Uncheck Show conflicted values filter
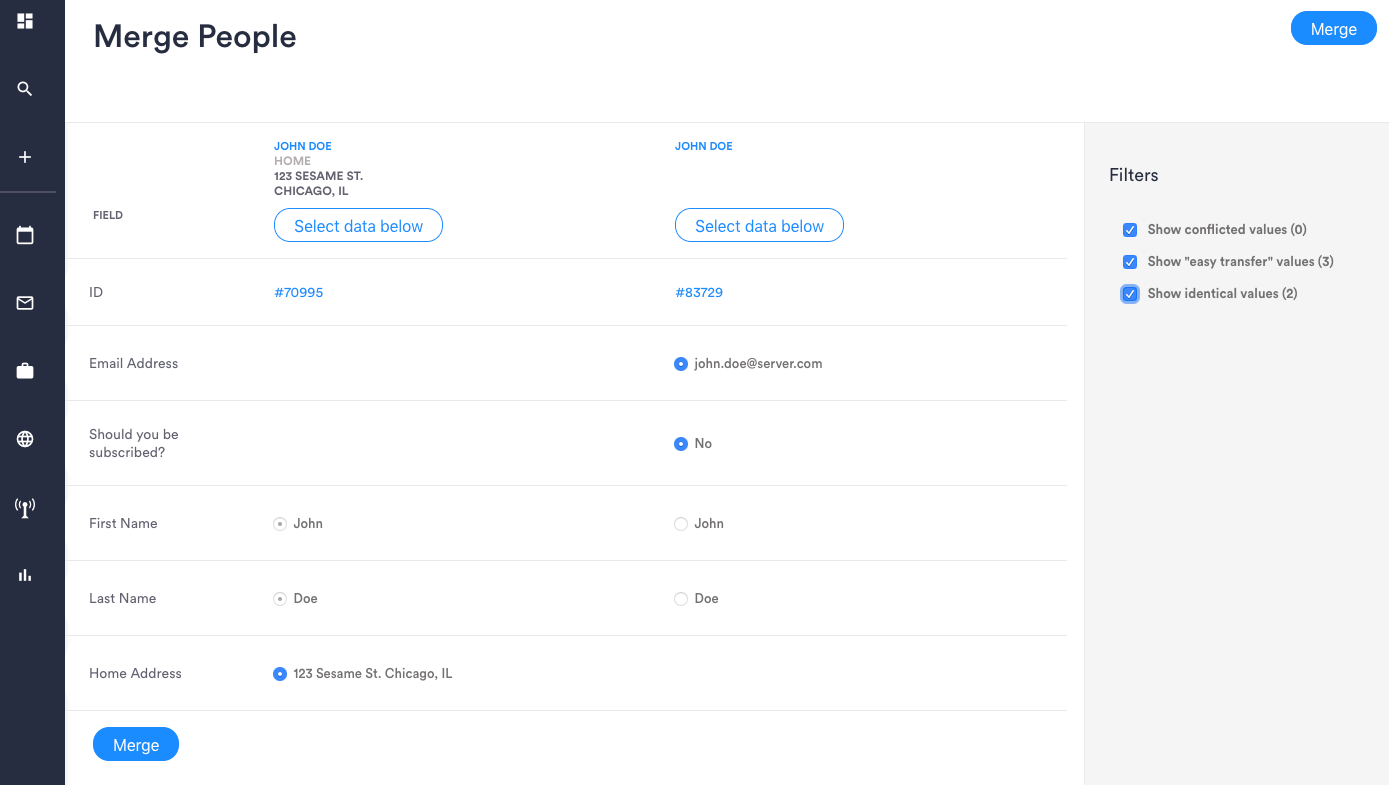 tap(1130, 230)
